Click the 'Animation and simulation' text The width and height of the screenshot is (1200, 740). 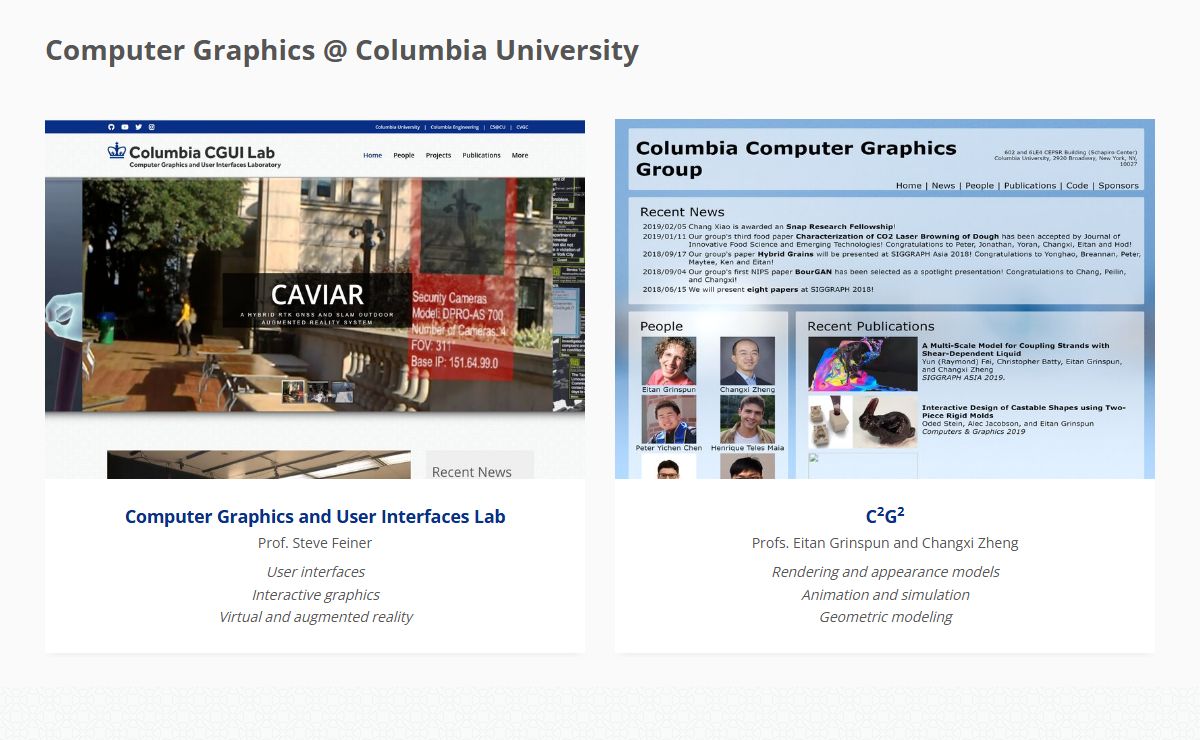click(886, 595)
